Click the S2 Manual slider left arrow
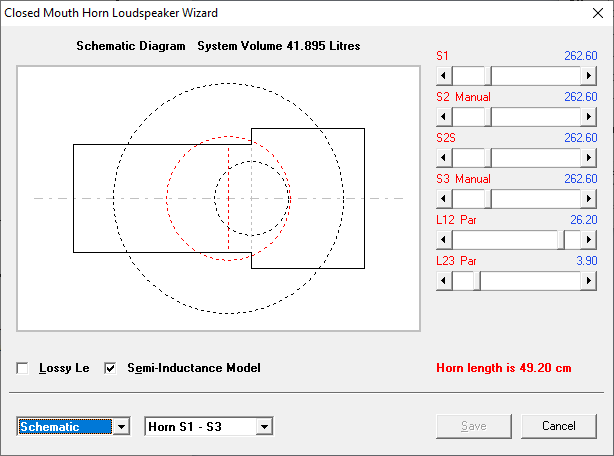Viewport: 614px width, 456px height. coord(444,117)
